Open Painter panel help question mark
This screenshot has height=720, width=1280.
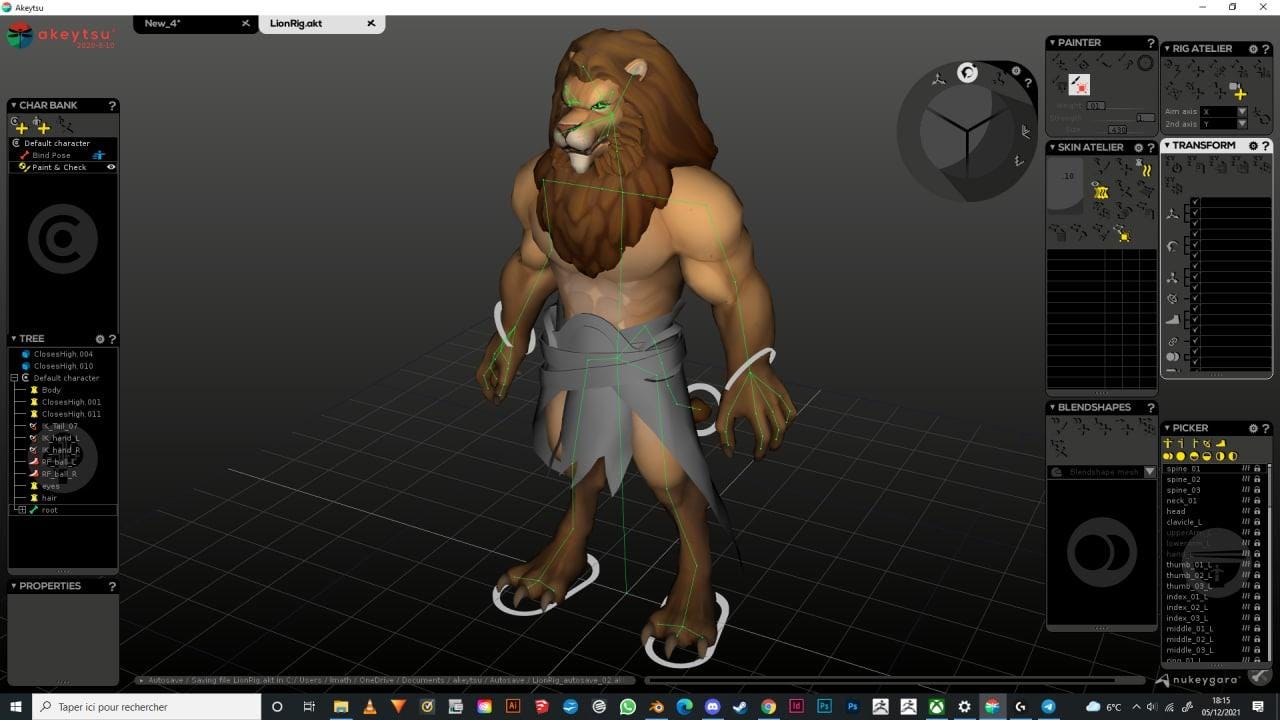1151,43
